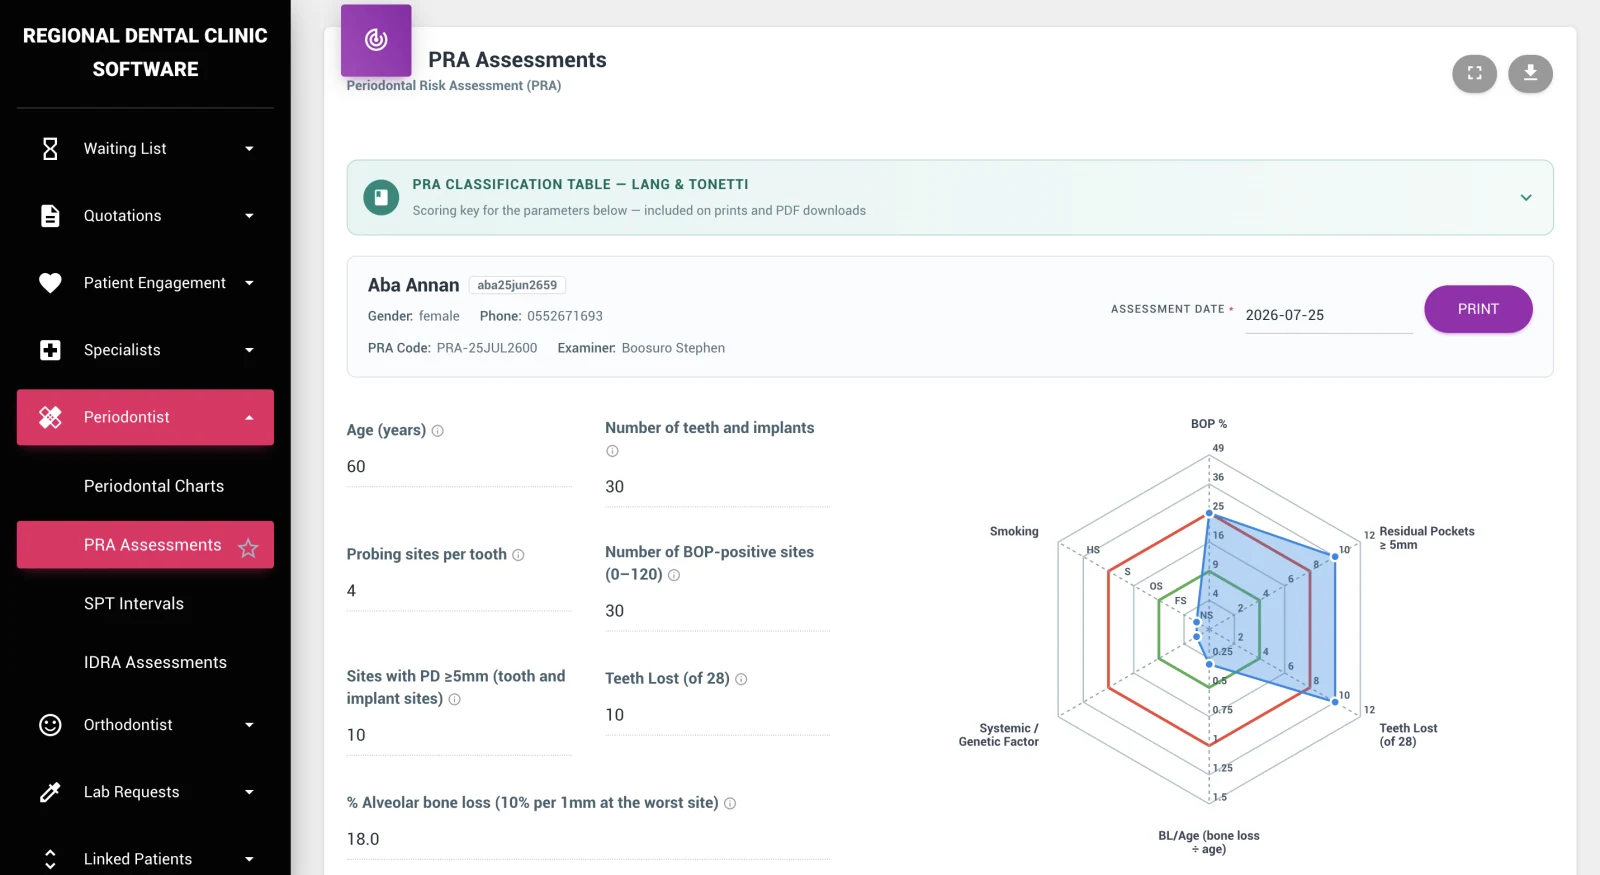Expand the Orthodontist menu arrow

coord(249,725)
